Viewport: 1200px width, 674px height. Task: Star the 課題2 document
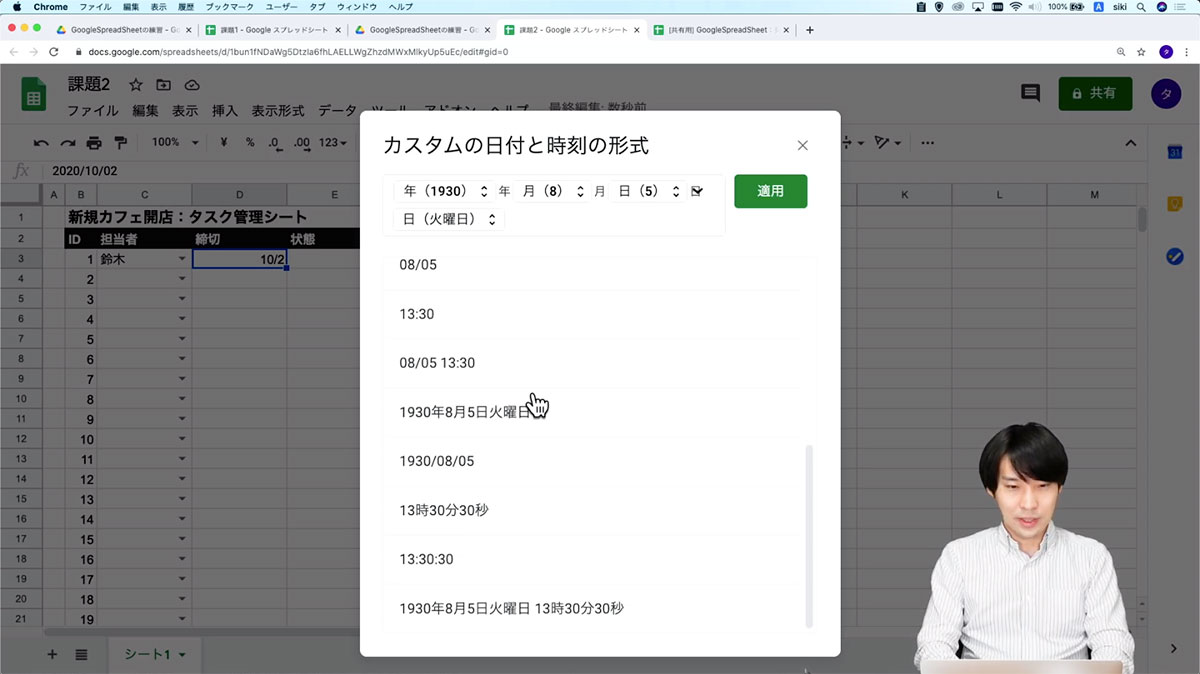[136, 85]
